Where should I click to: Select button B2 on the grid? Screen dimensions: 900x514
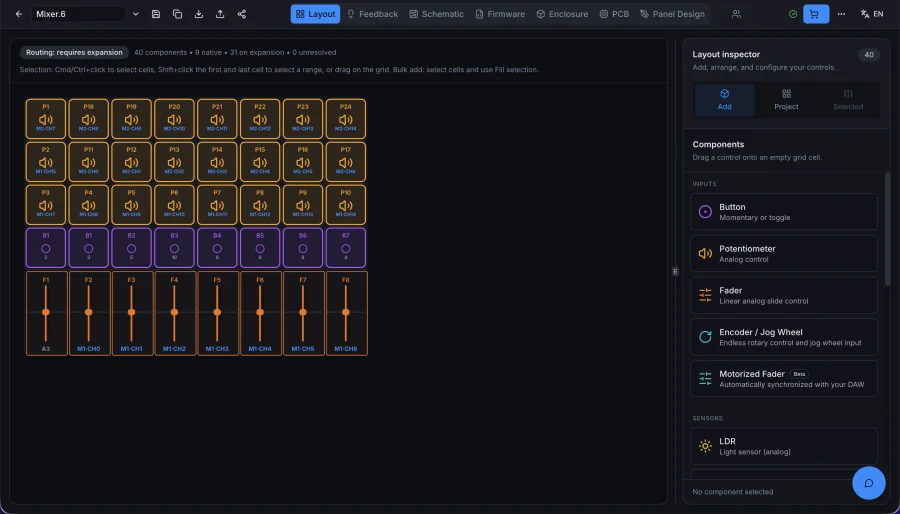coord(131,248)
